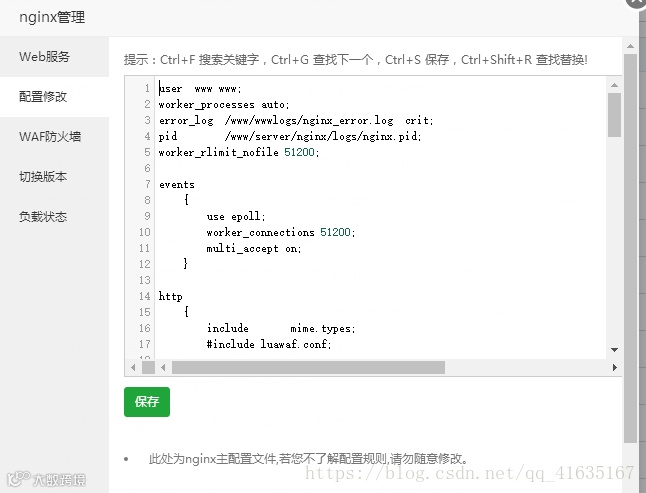Image resolution: width=646 pixels, height=493 pixels.
Task: Click the error_log path line
Action: [x=296, y=121]
